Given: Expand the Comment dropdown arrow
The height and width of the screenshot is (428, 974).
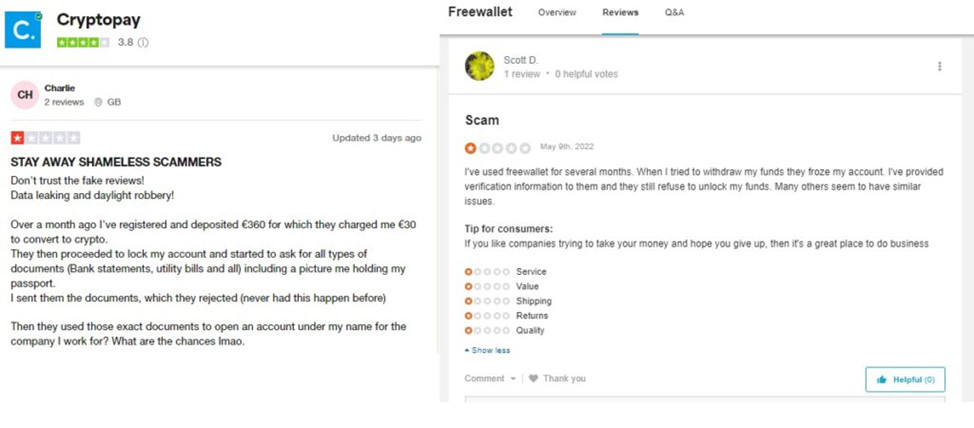Looking at the screenshot, I should point(514,379).
